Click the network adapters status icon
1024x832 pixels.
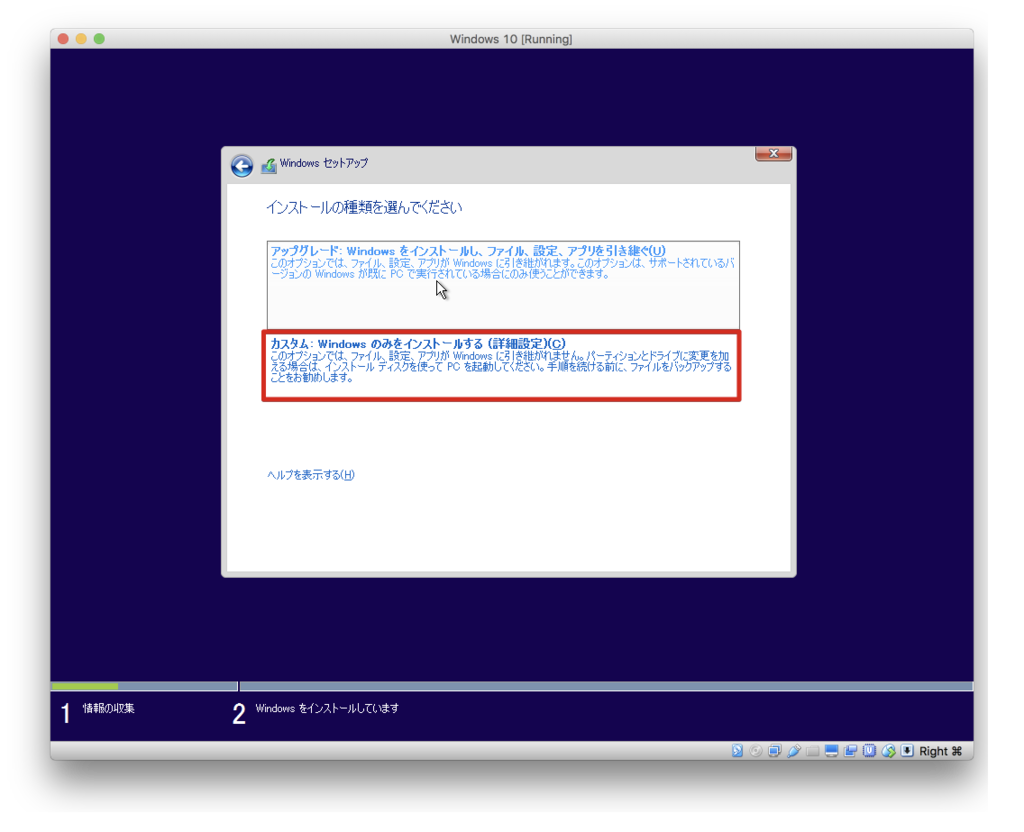[x=775, y=750]
